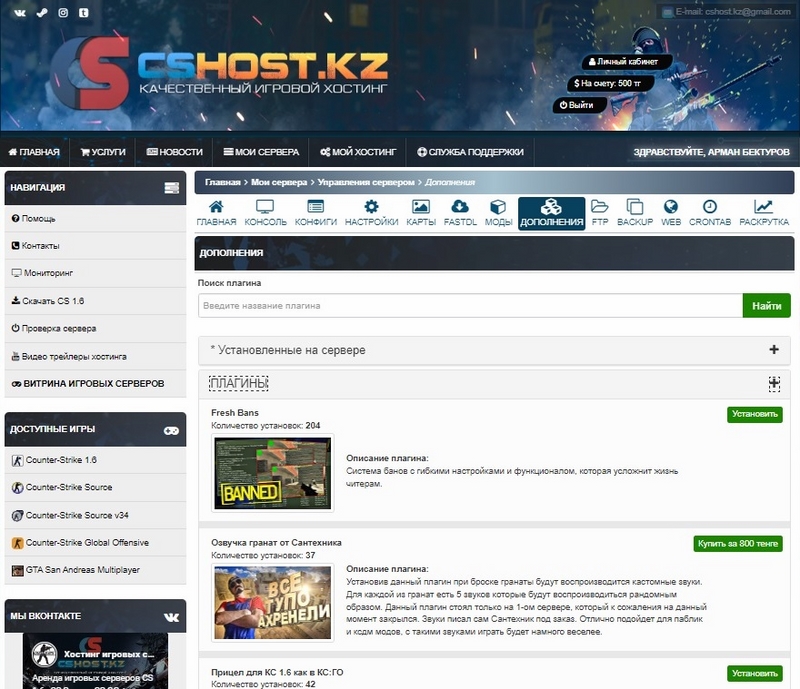Viewport: 800px width, 689px height.
Task: Open the Twitch icon in header
Action: pyautogui.click(x=84, y=13)
